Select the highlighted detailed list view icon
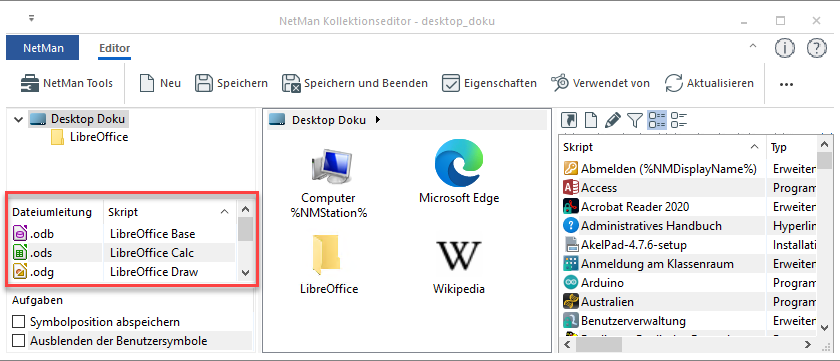This screenshot has height=361, width=840. coord(657,120)
